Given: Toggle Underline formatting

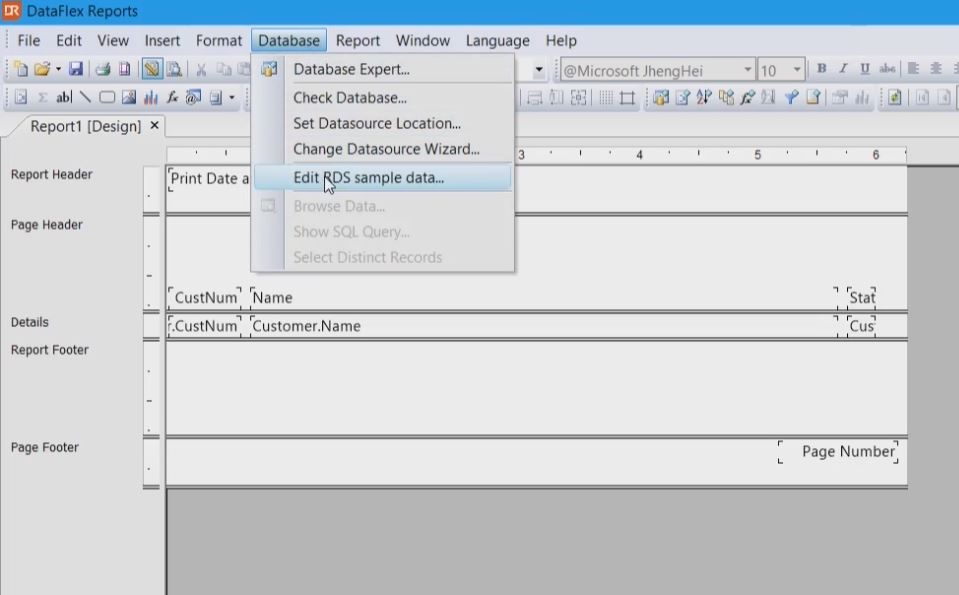Looking at the screenshot, I should pyautogui.click(x=864, y=70).
